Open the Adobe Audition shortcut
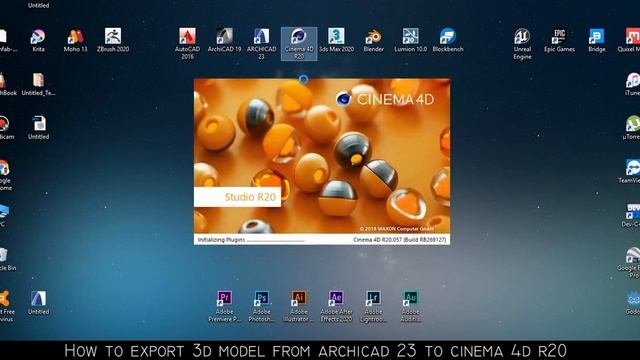The image size is (640, 360). (x=411, y=307)
